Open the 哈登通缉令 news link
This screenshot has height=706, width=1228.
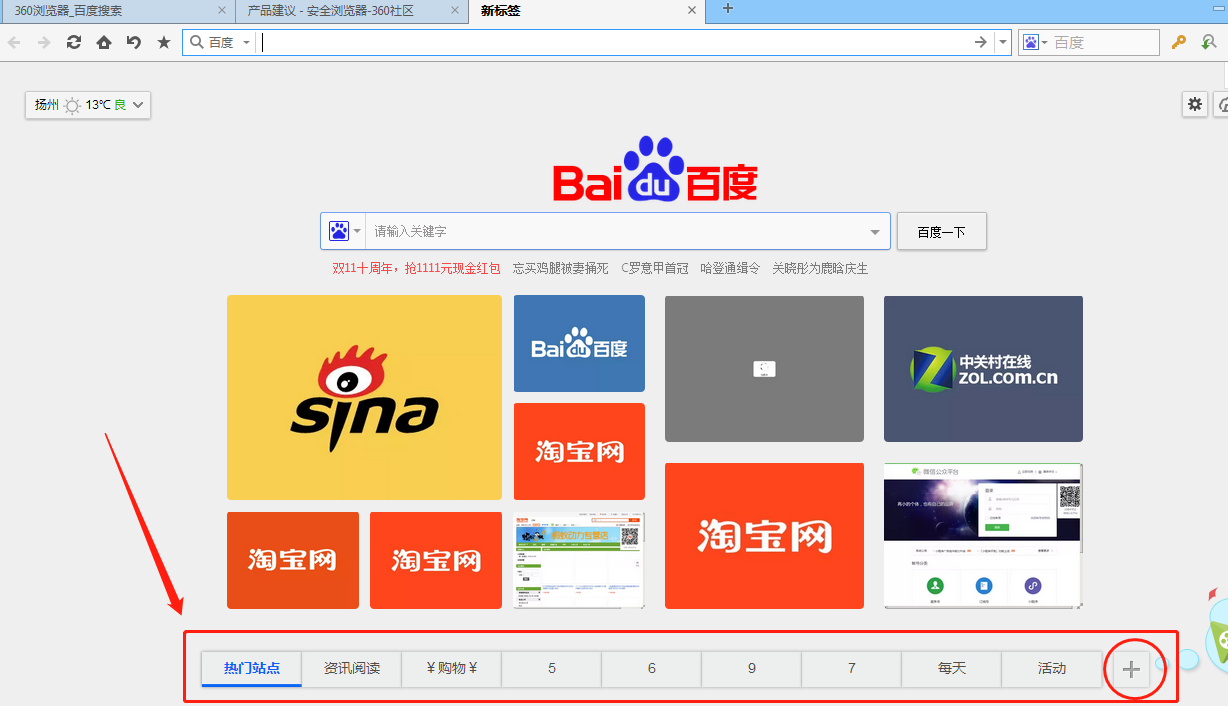(x=730, y=268)
